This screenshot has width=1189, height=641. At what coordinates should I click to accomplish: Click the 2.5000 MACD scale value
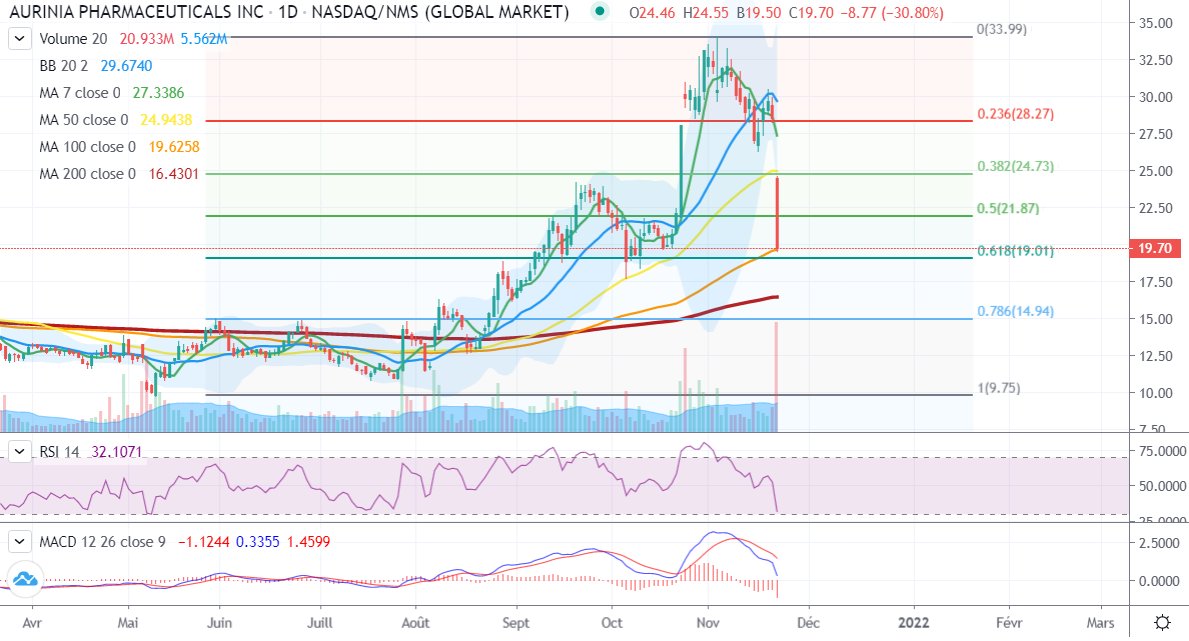[1159, 543]
